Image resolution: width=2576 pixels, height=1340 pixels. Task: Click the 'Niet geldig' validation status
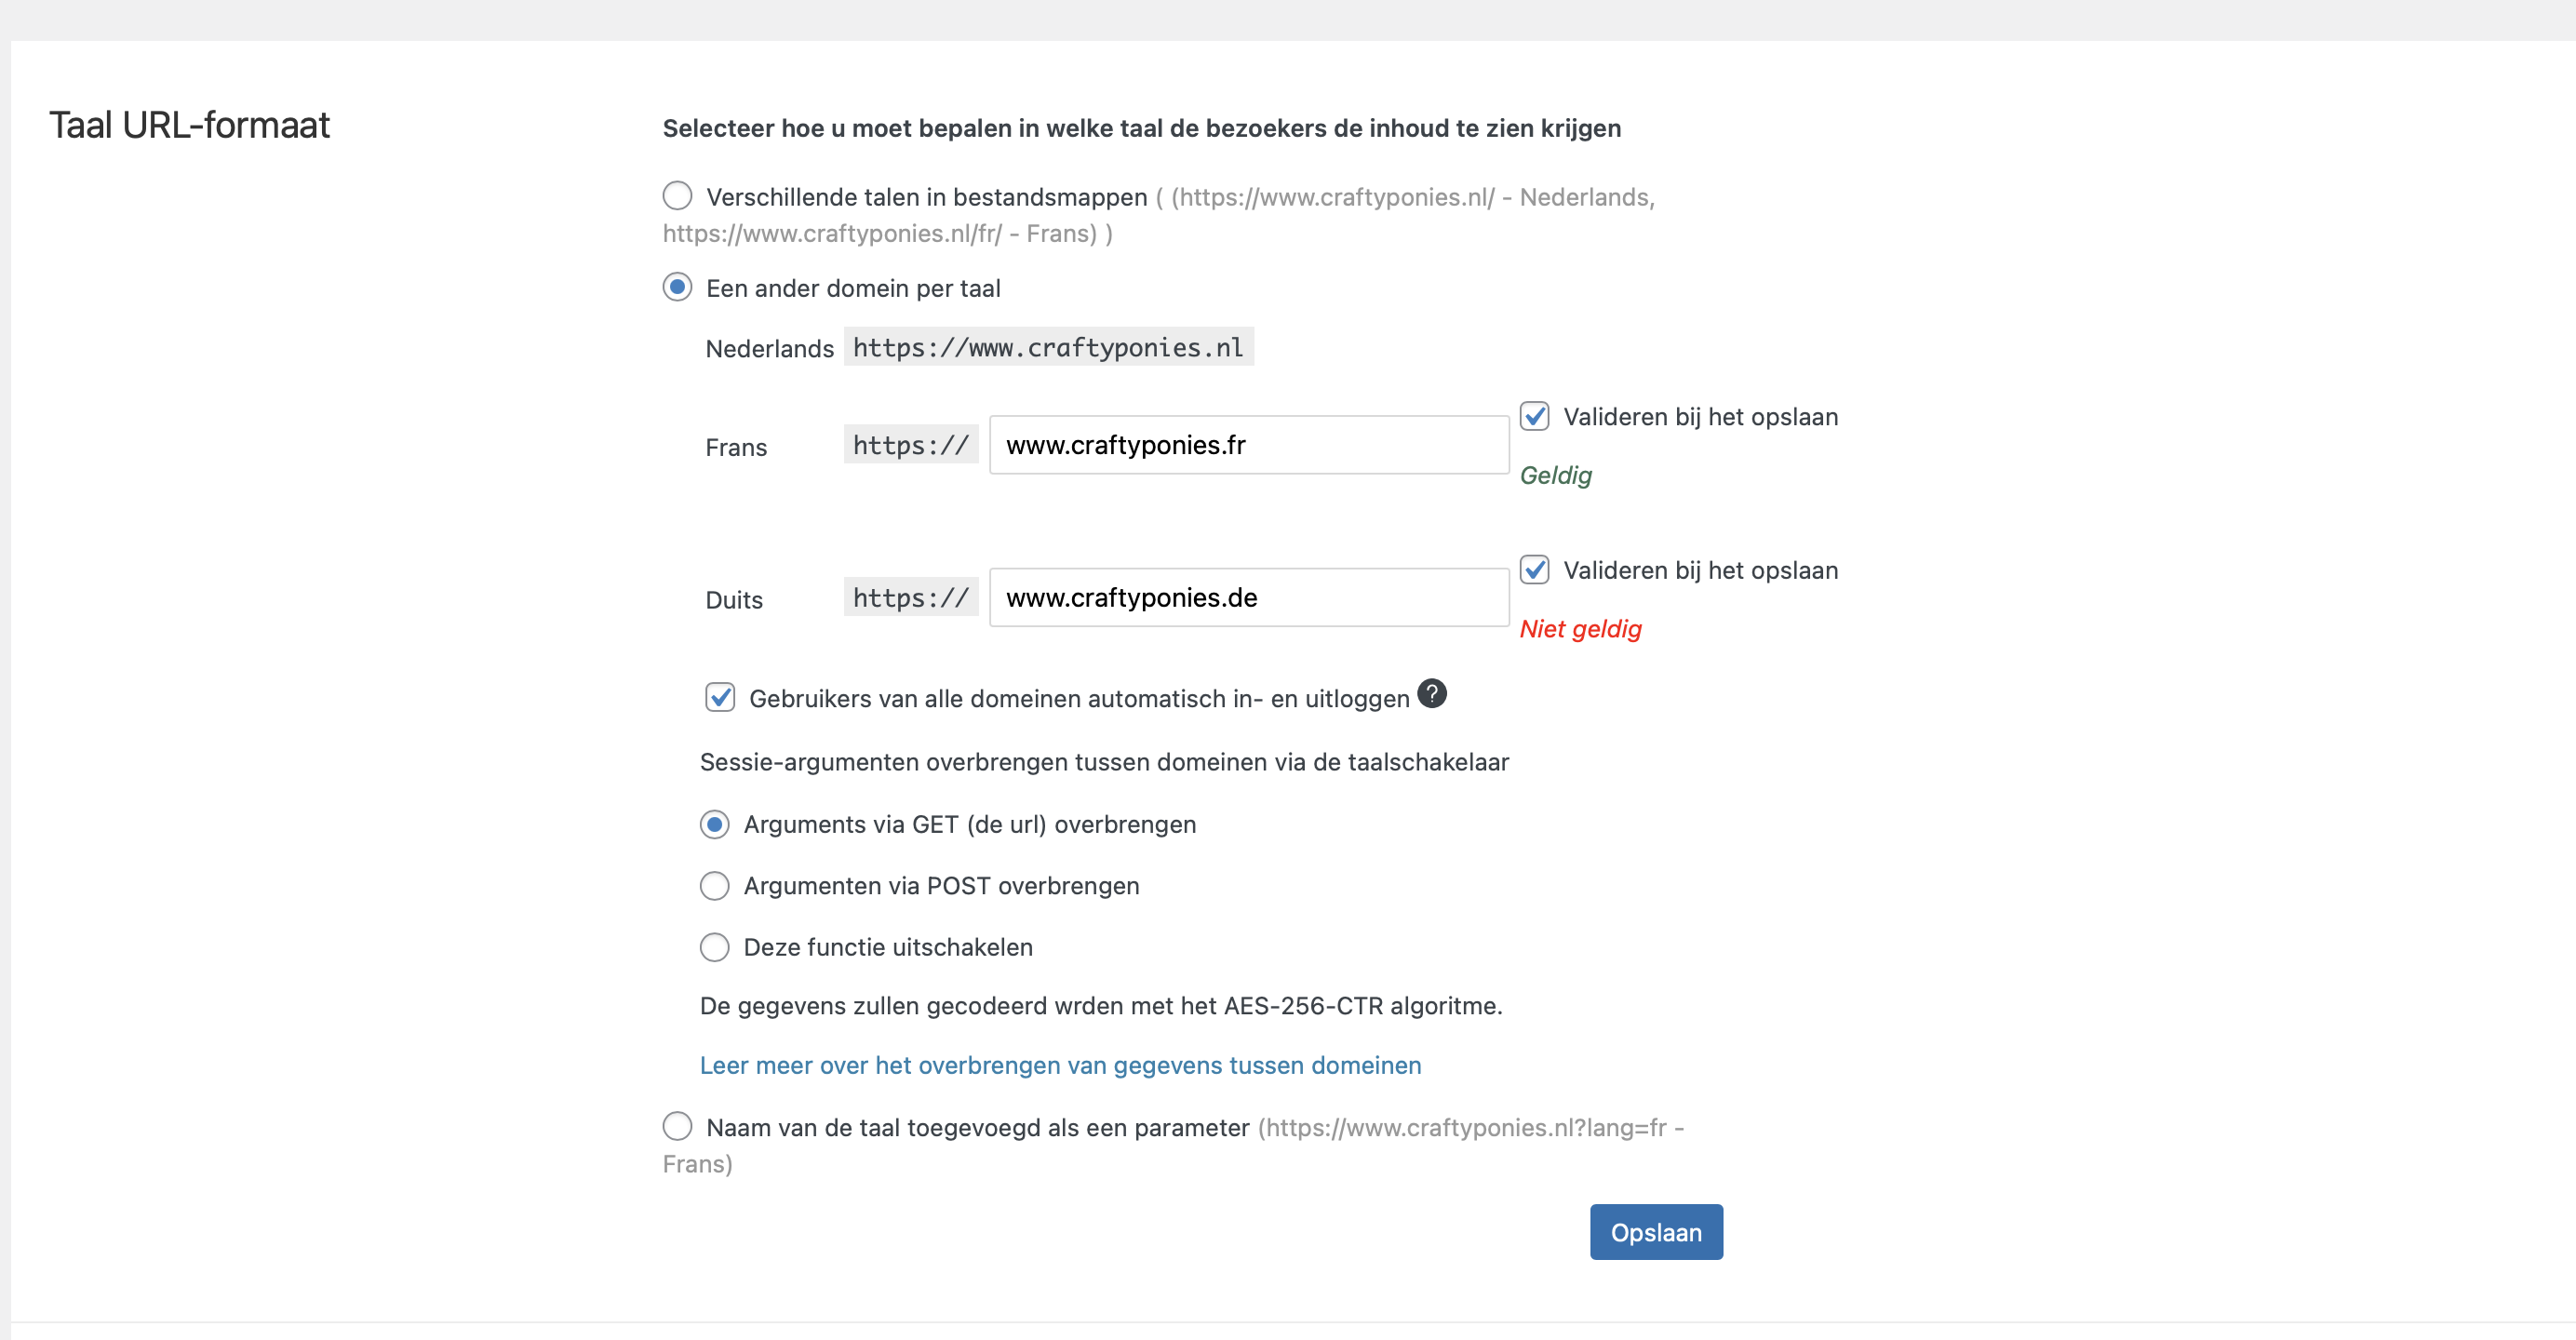tap(1580, 629)
